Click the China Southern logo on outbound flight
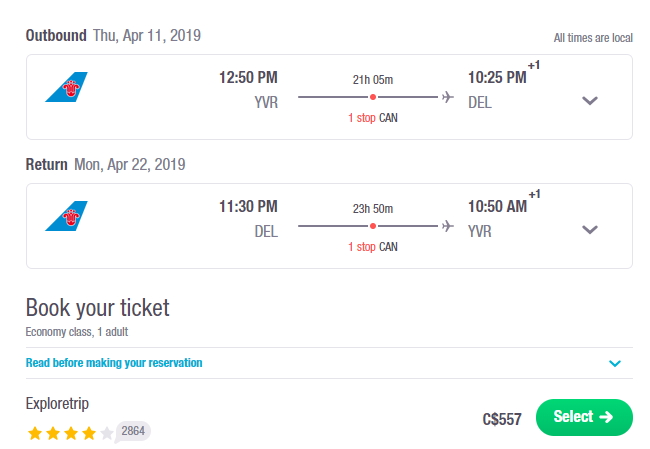The image size is (650, 449). [x=66, y=87]
